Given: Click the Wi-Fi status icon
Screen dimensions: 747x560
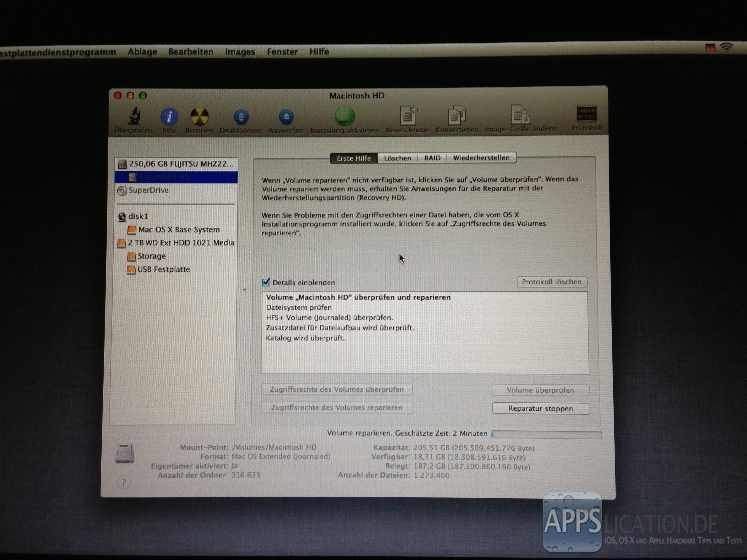Looking at the screenshot, I should [x=726, y=47].
